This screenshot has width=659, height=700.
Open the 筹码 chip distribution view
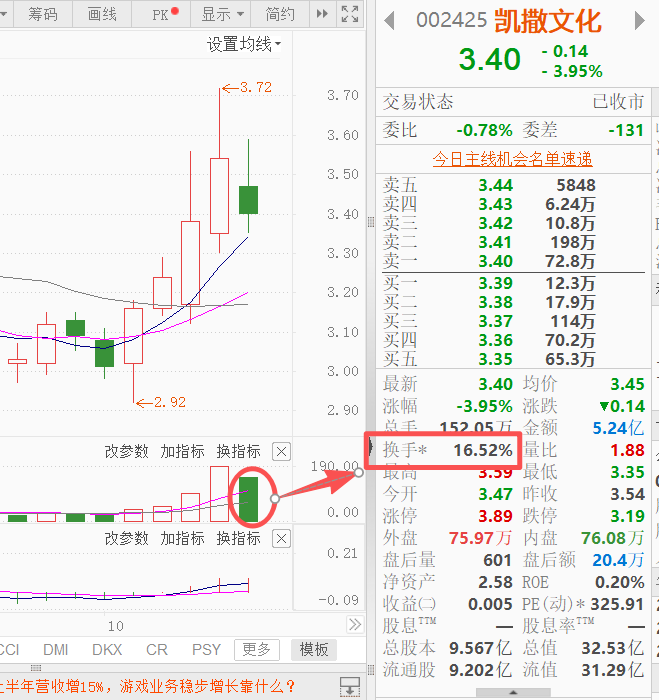pyautogui.click(x=43, y=14)
